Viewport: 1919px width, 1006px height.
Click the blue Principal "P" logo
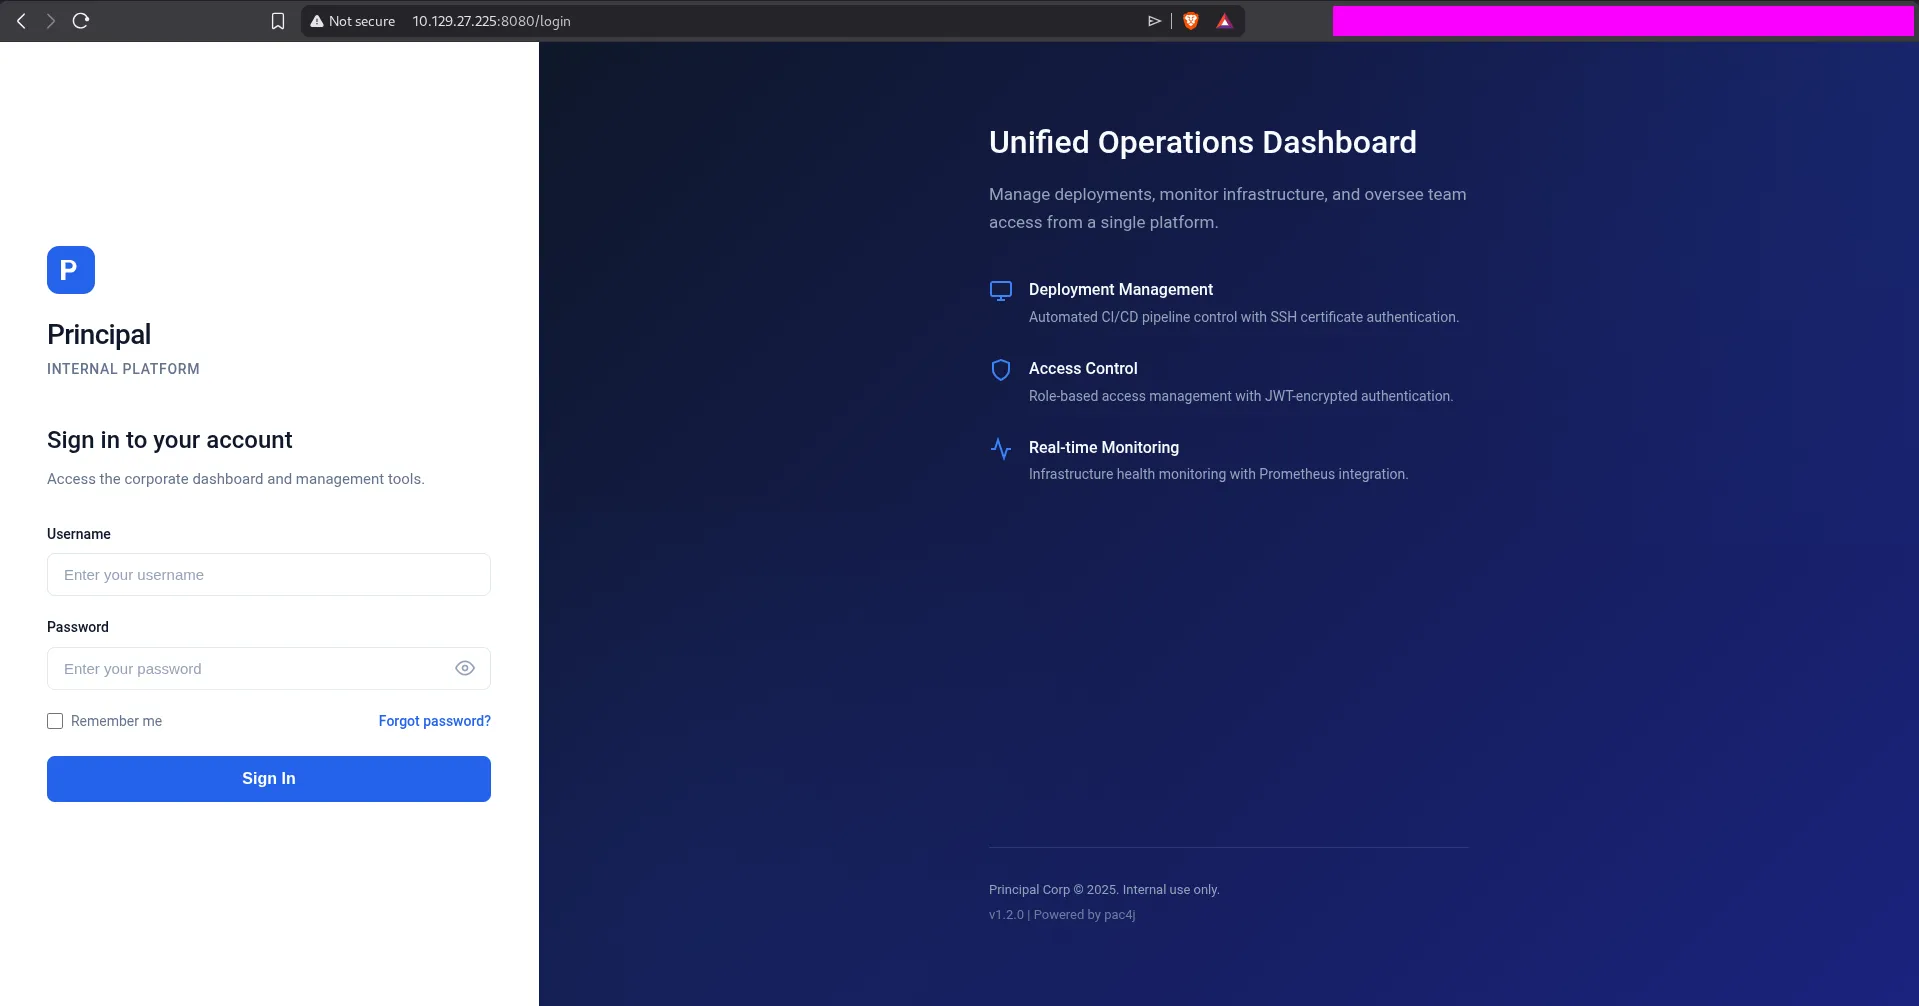pyautogui.click(x=70, y=270)
